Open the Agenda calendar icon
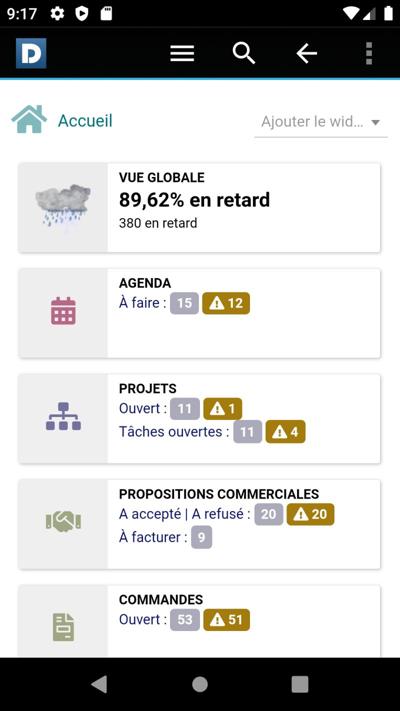The width and height of the screenshot is (400, 711). pos(63,311)
